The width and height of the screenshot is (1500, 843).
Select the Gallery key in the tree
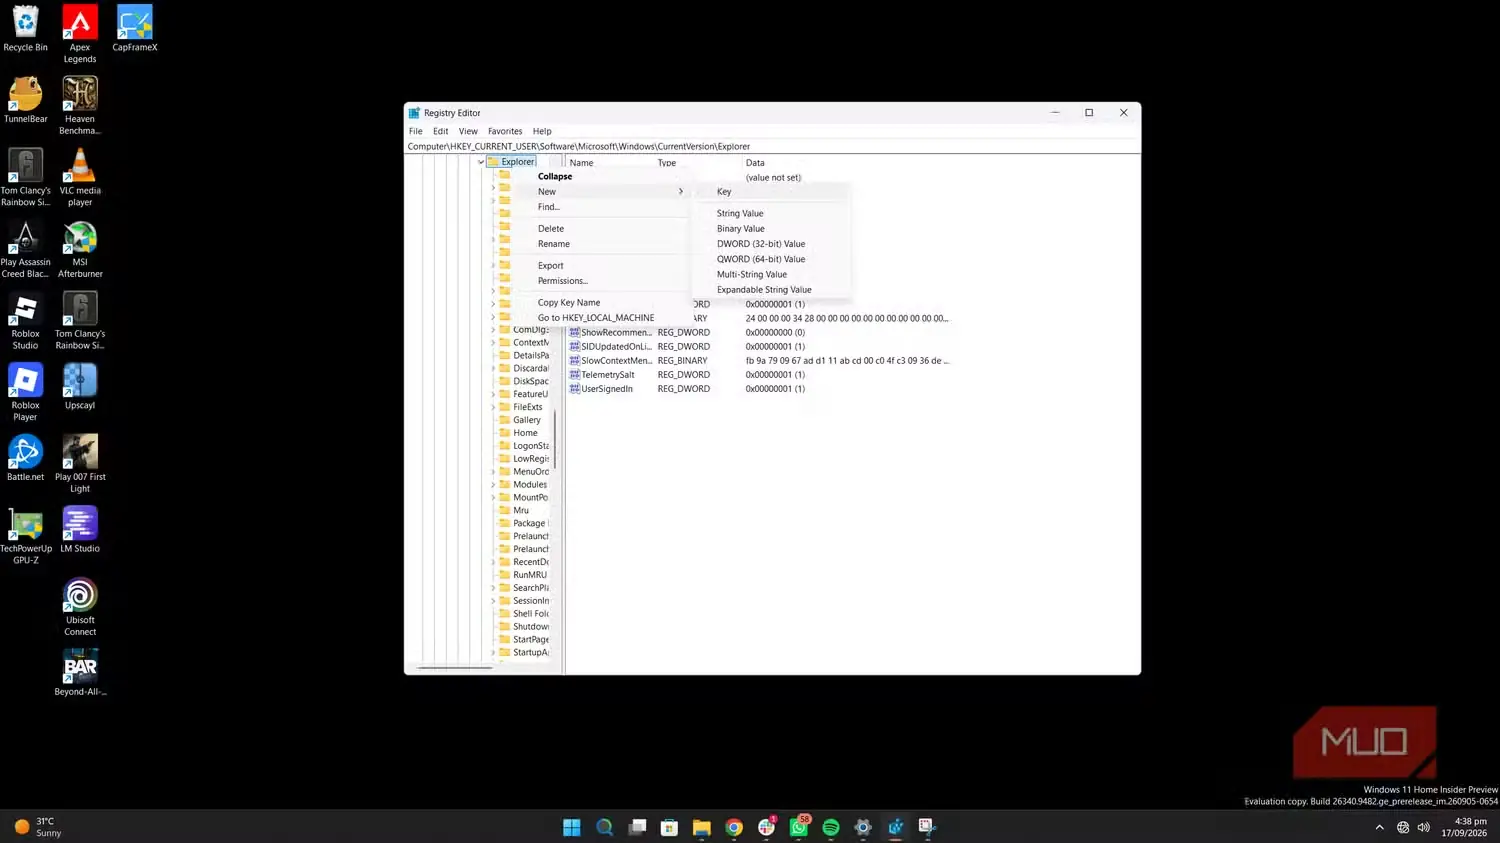click(x=526, y=420)
